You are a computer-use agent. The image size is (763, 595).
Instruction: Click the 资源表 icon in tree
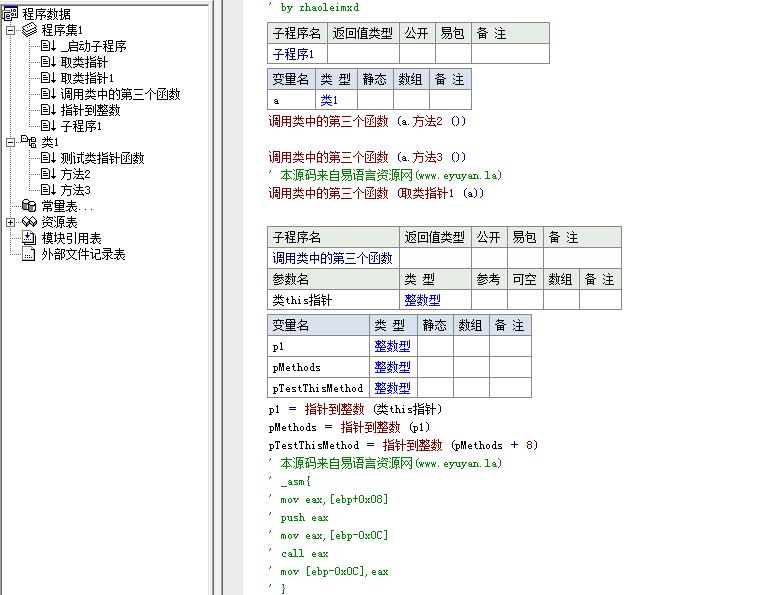(x=29, y=222)
